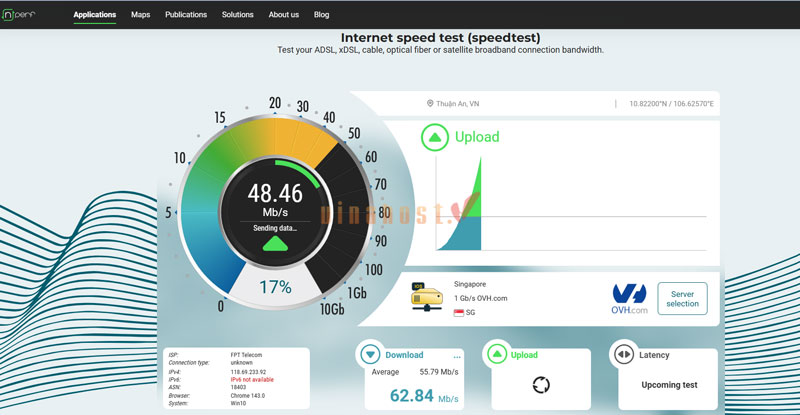Click the OVH.com logo
The width and height of the screenshot is (800, 415).
[x=630, y=297]
